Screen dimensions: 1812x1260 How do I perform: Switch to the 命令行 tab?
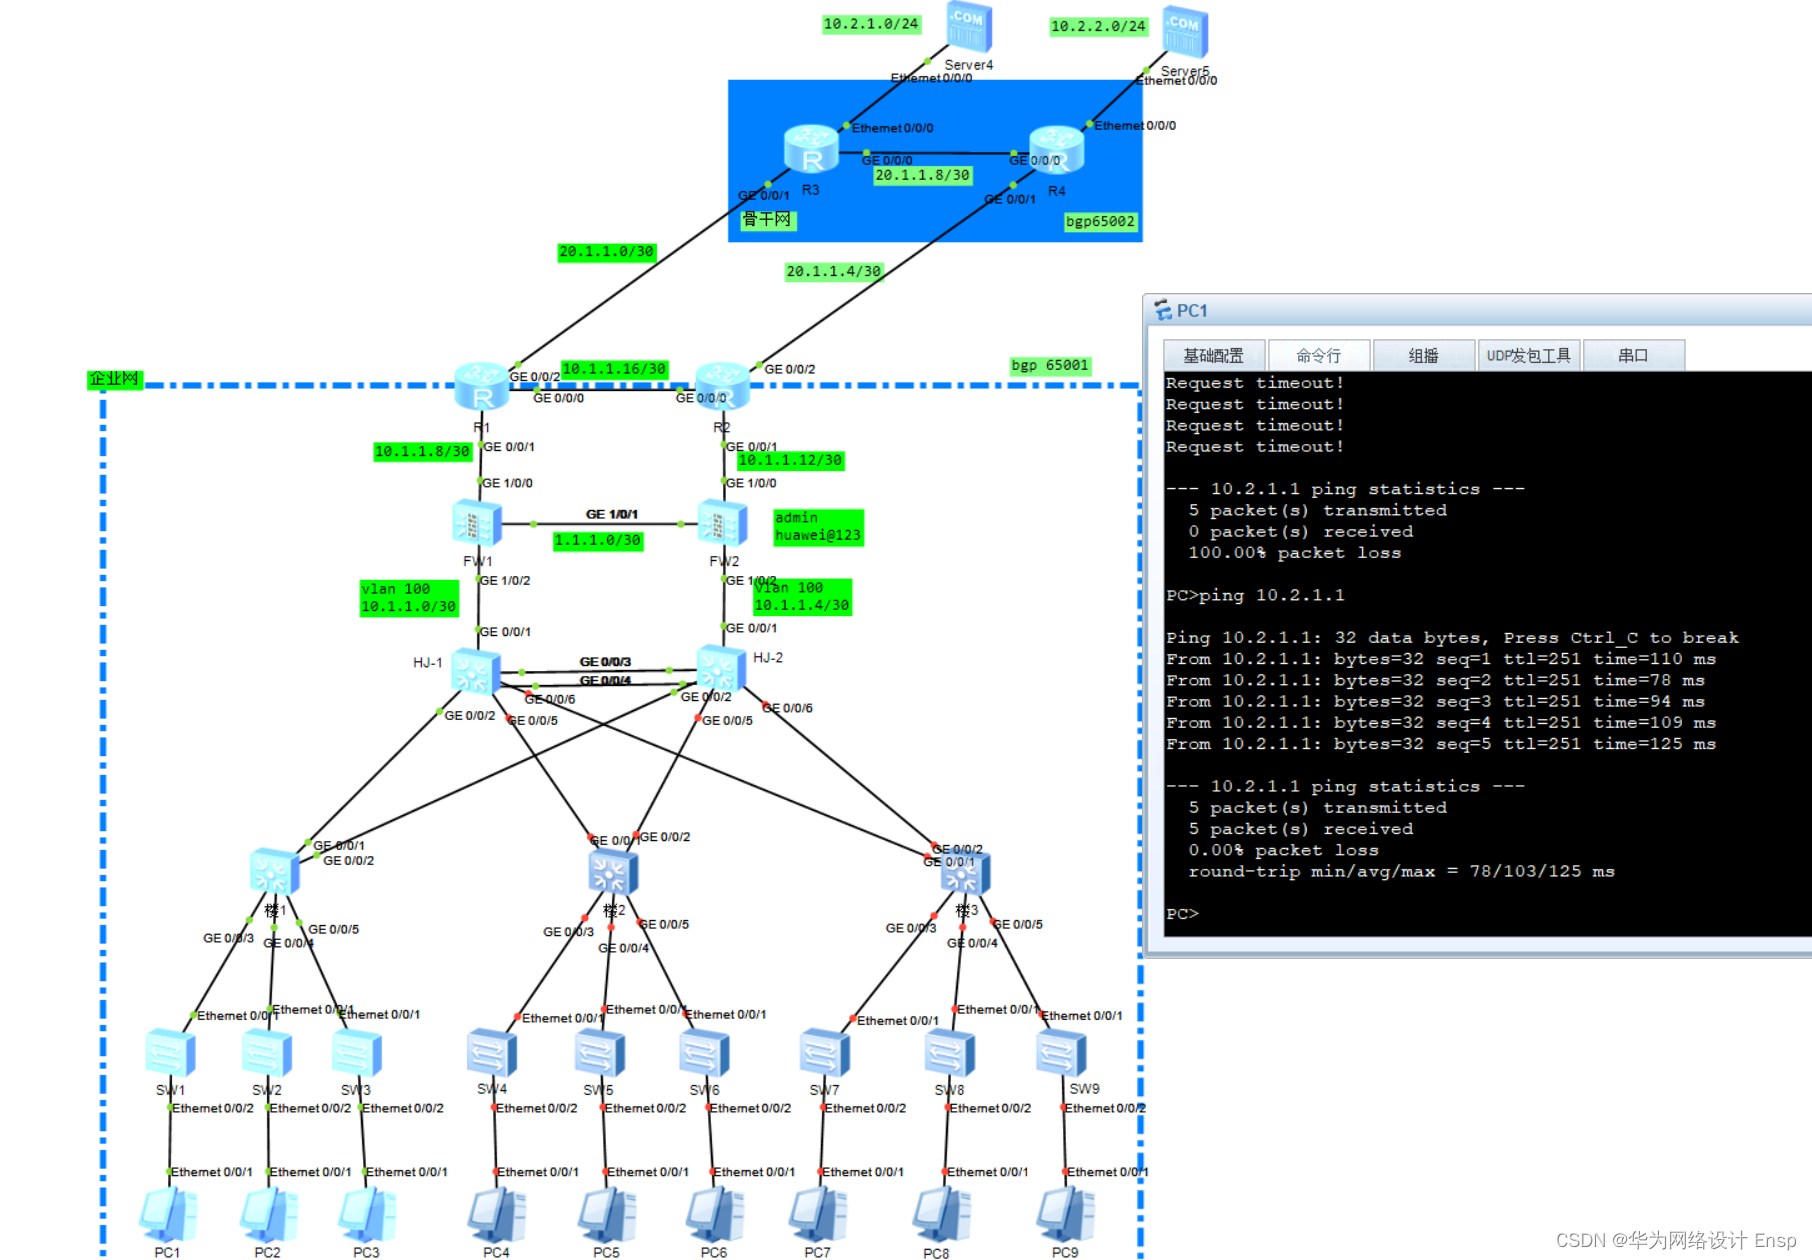tap(1319, 355)
